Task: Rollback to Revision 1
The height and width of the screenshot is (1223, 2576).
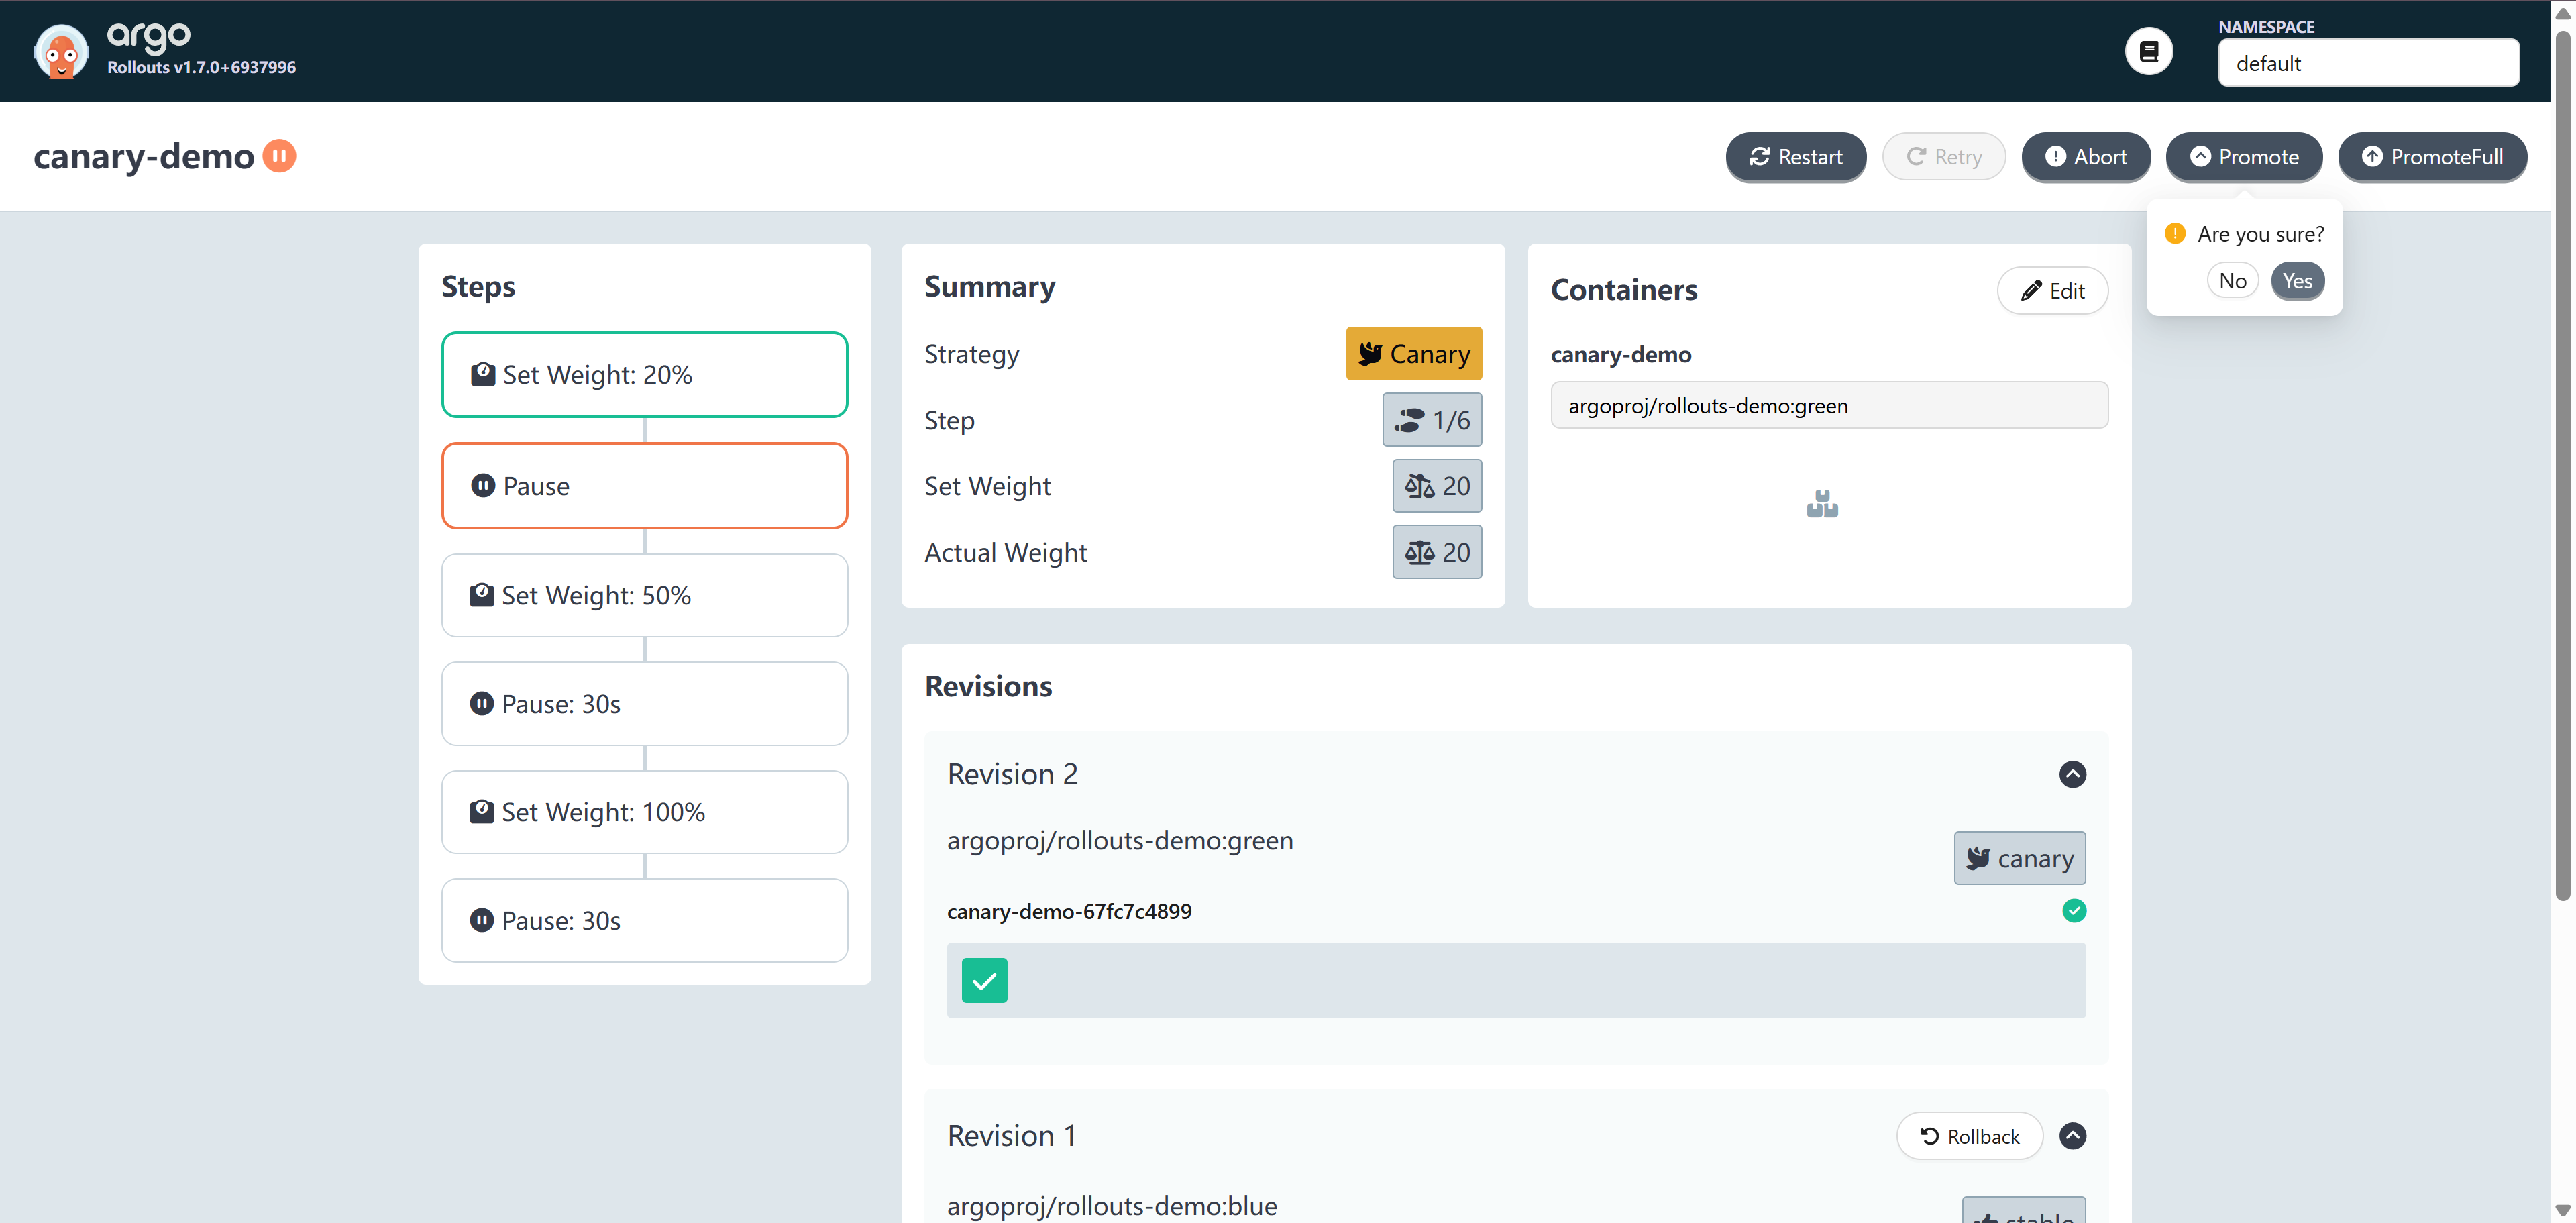Action: point(1969,1136)
